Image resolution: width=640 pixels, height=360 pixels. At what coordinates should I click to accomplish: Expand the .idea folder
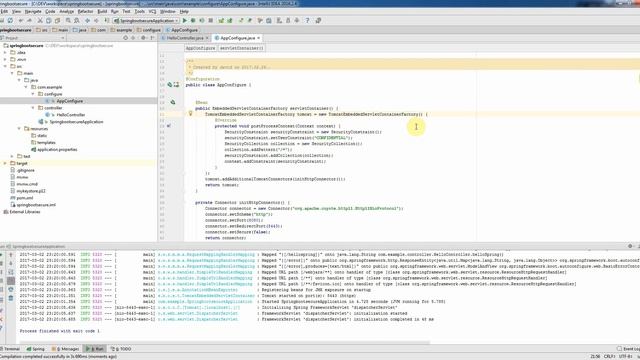pyautogui.click(x=5, y=53)
